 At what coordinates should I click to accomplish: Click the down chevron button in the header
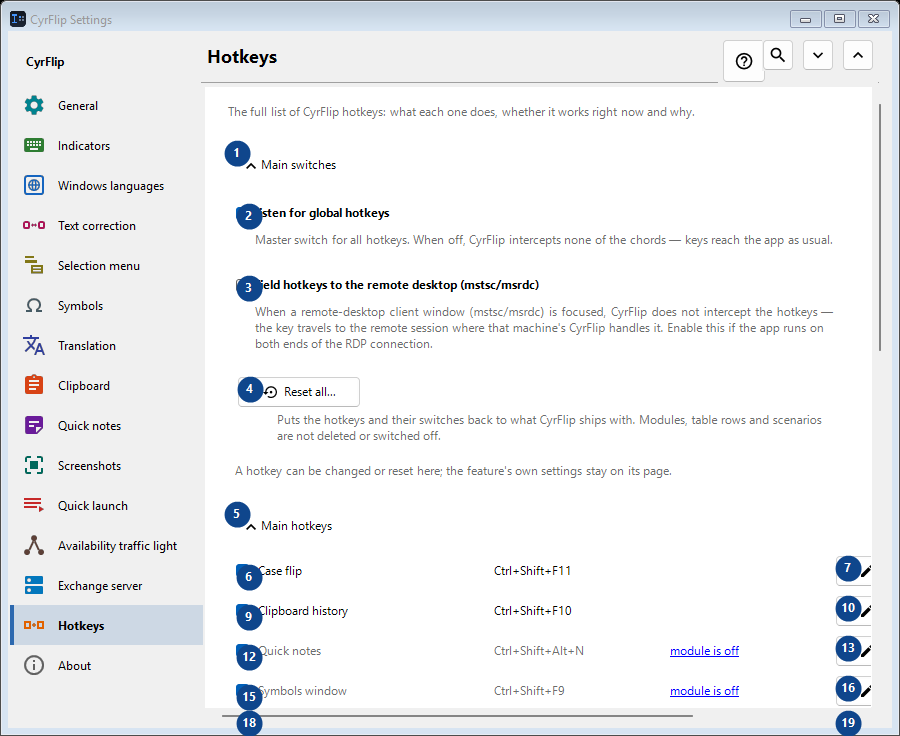[818, 55]
